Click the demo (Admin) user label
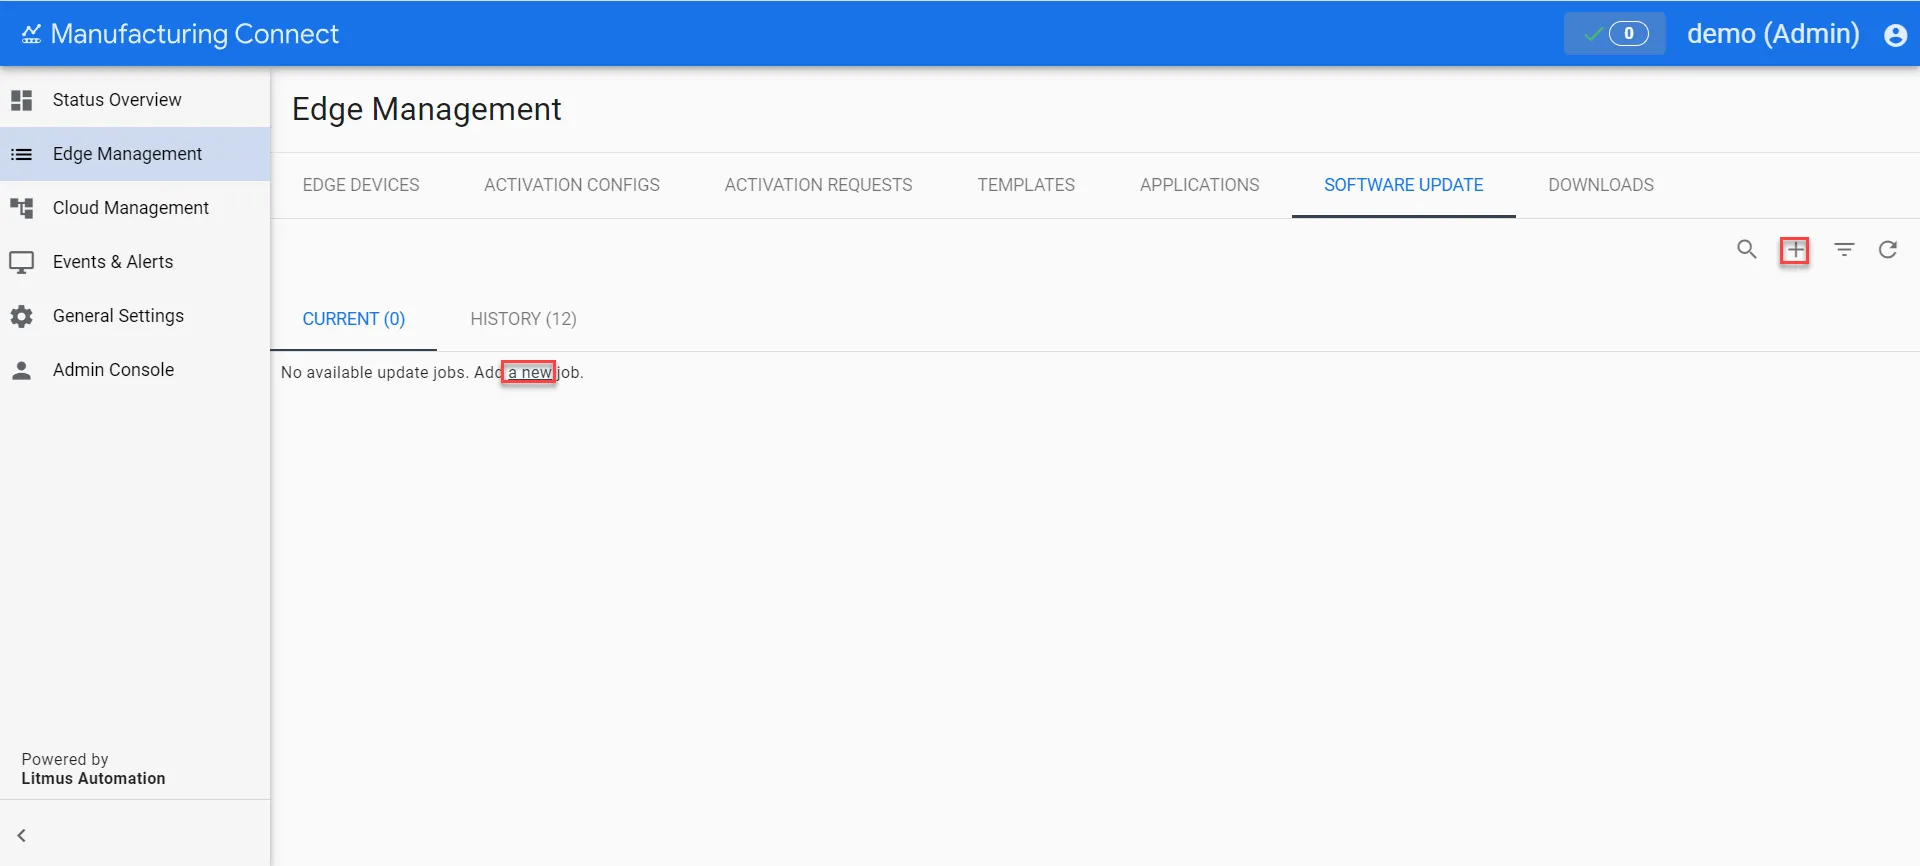The width and height of the screenshot is (1920, 866). [x=1773, y=34]
